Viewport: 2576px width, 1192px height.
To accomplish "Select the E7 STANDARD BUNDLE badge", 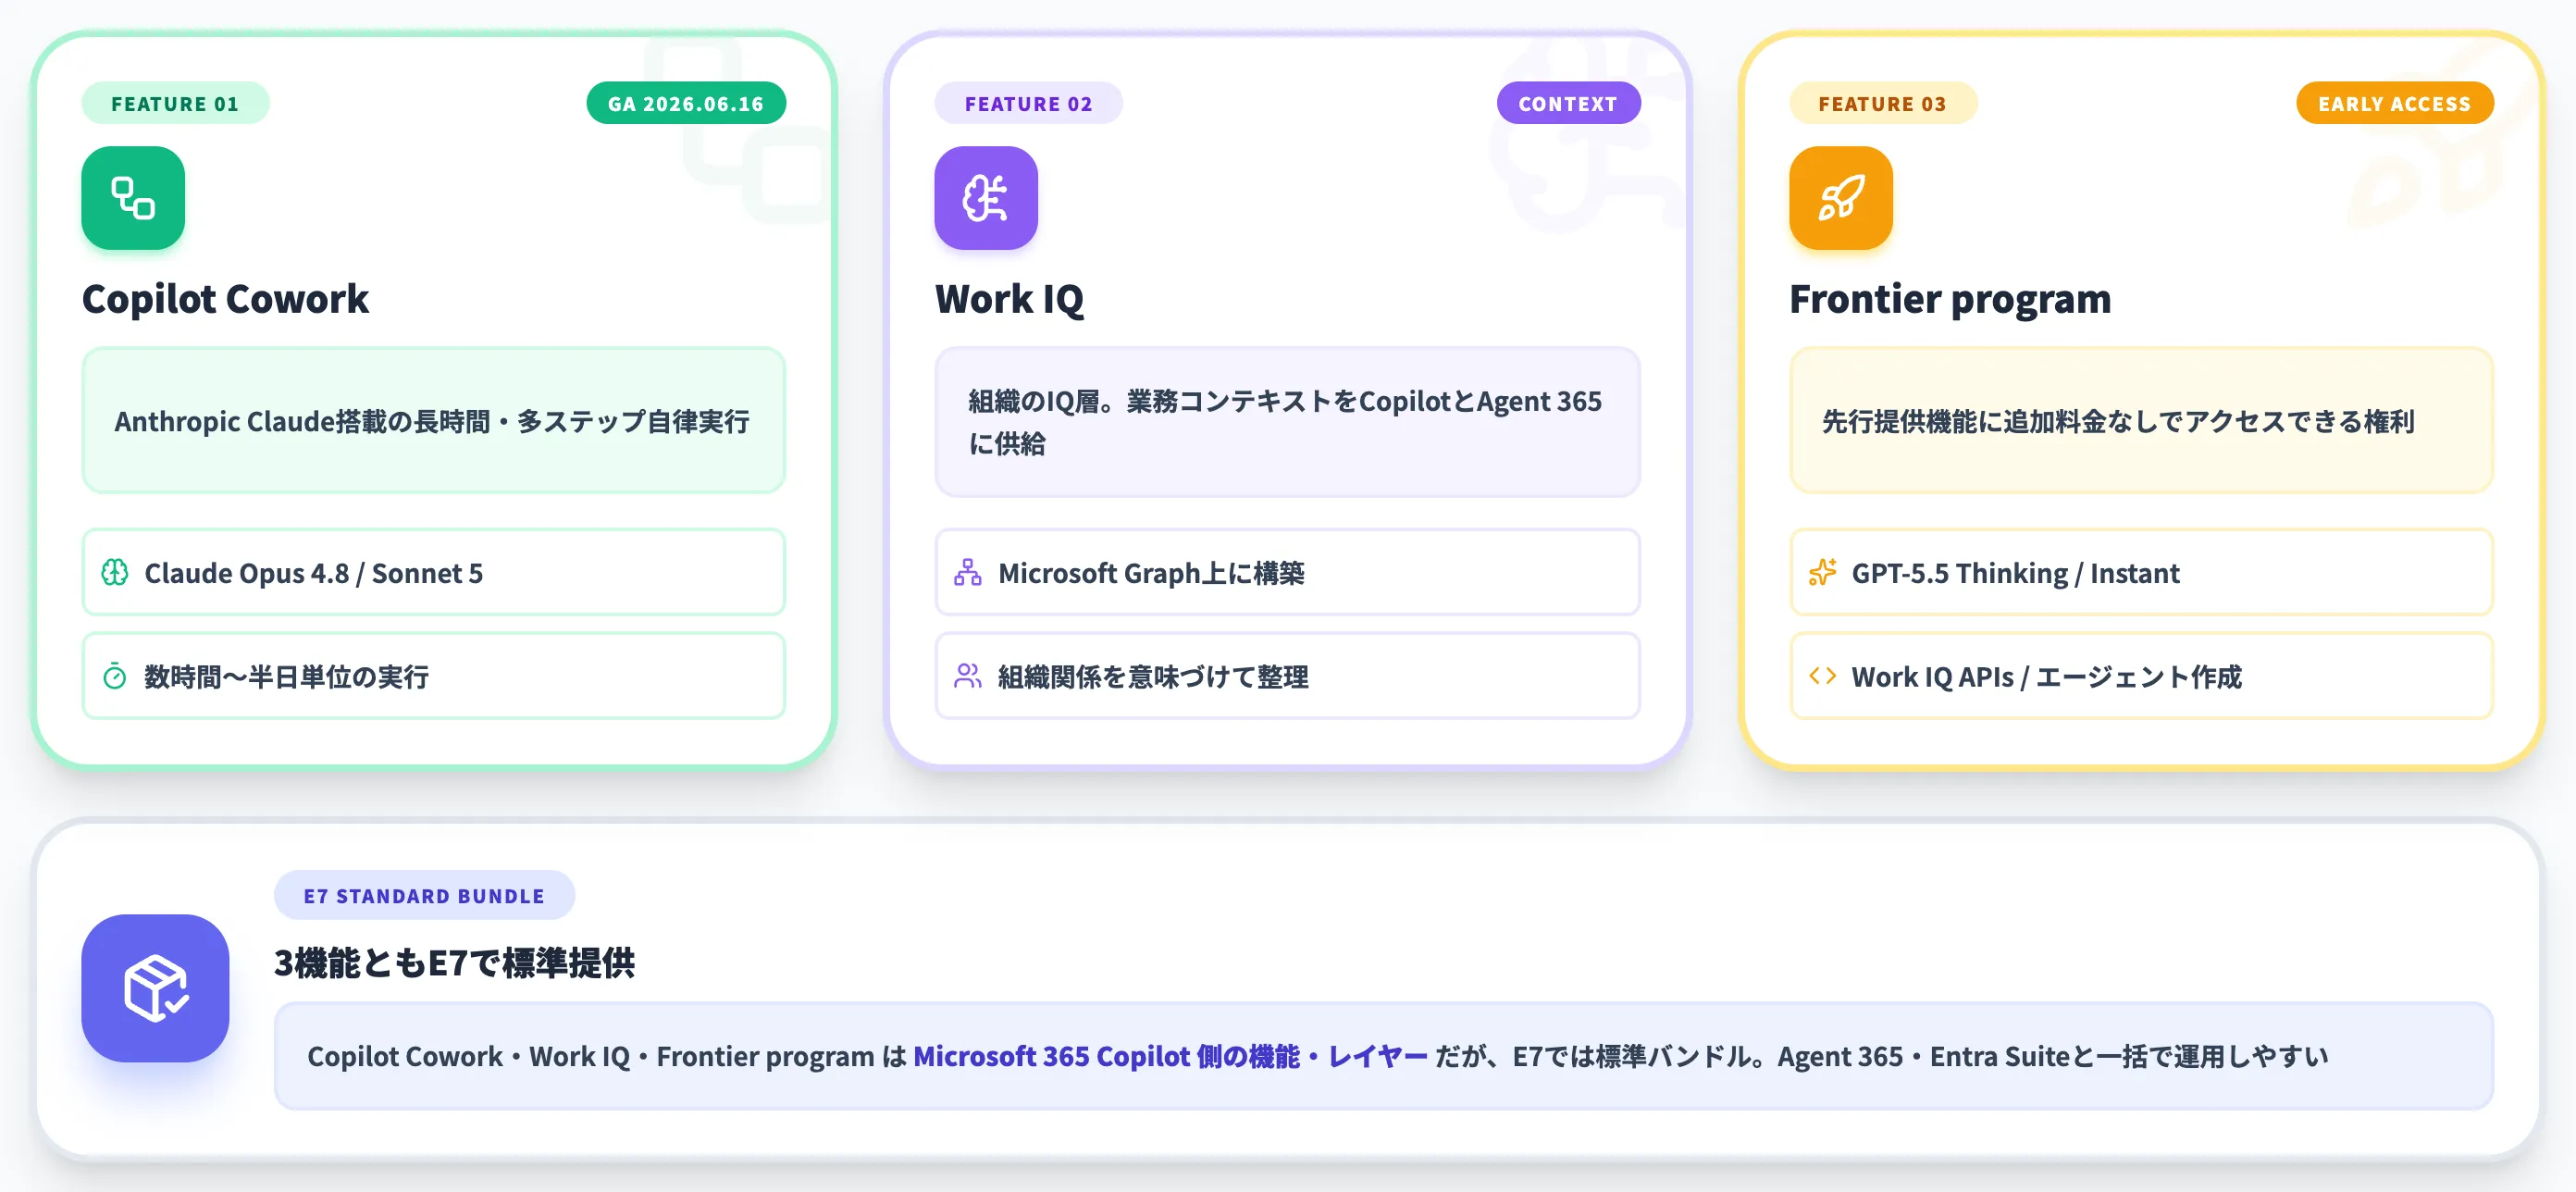I will [425, 896].
